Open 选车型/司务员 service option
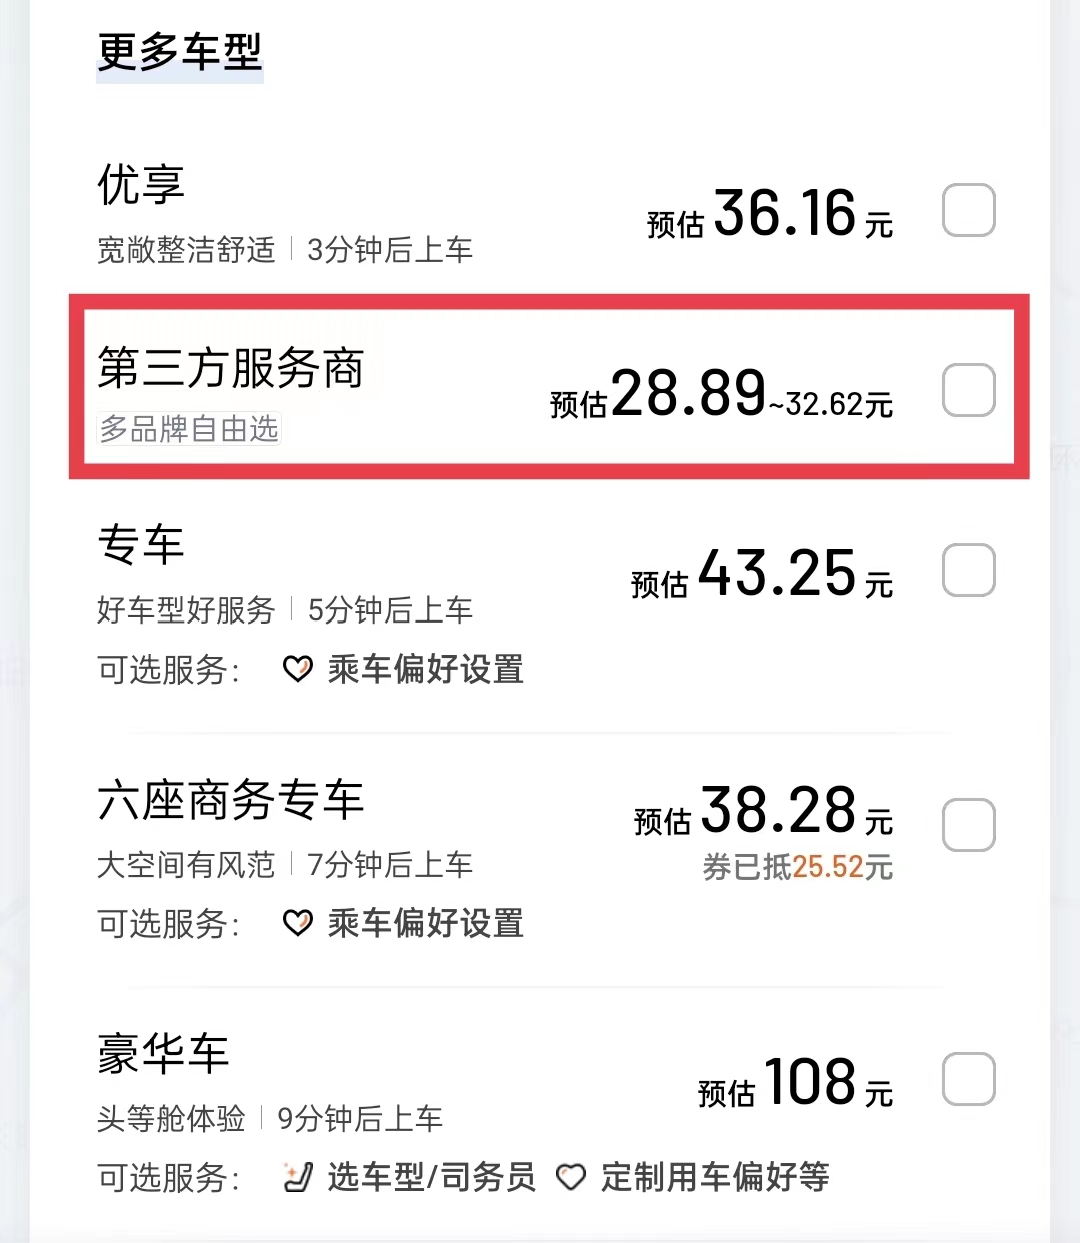 pyautogui.click(x=431, y=1177)
